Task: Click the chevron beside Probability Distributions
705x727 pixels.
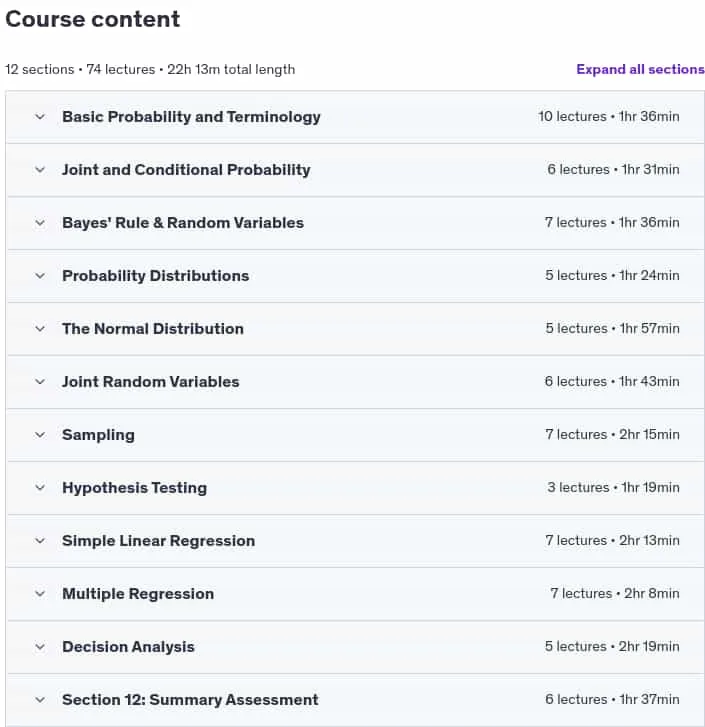Action: click(40, 275)
